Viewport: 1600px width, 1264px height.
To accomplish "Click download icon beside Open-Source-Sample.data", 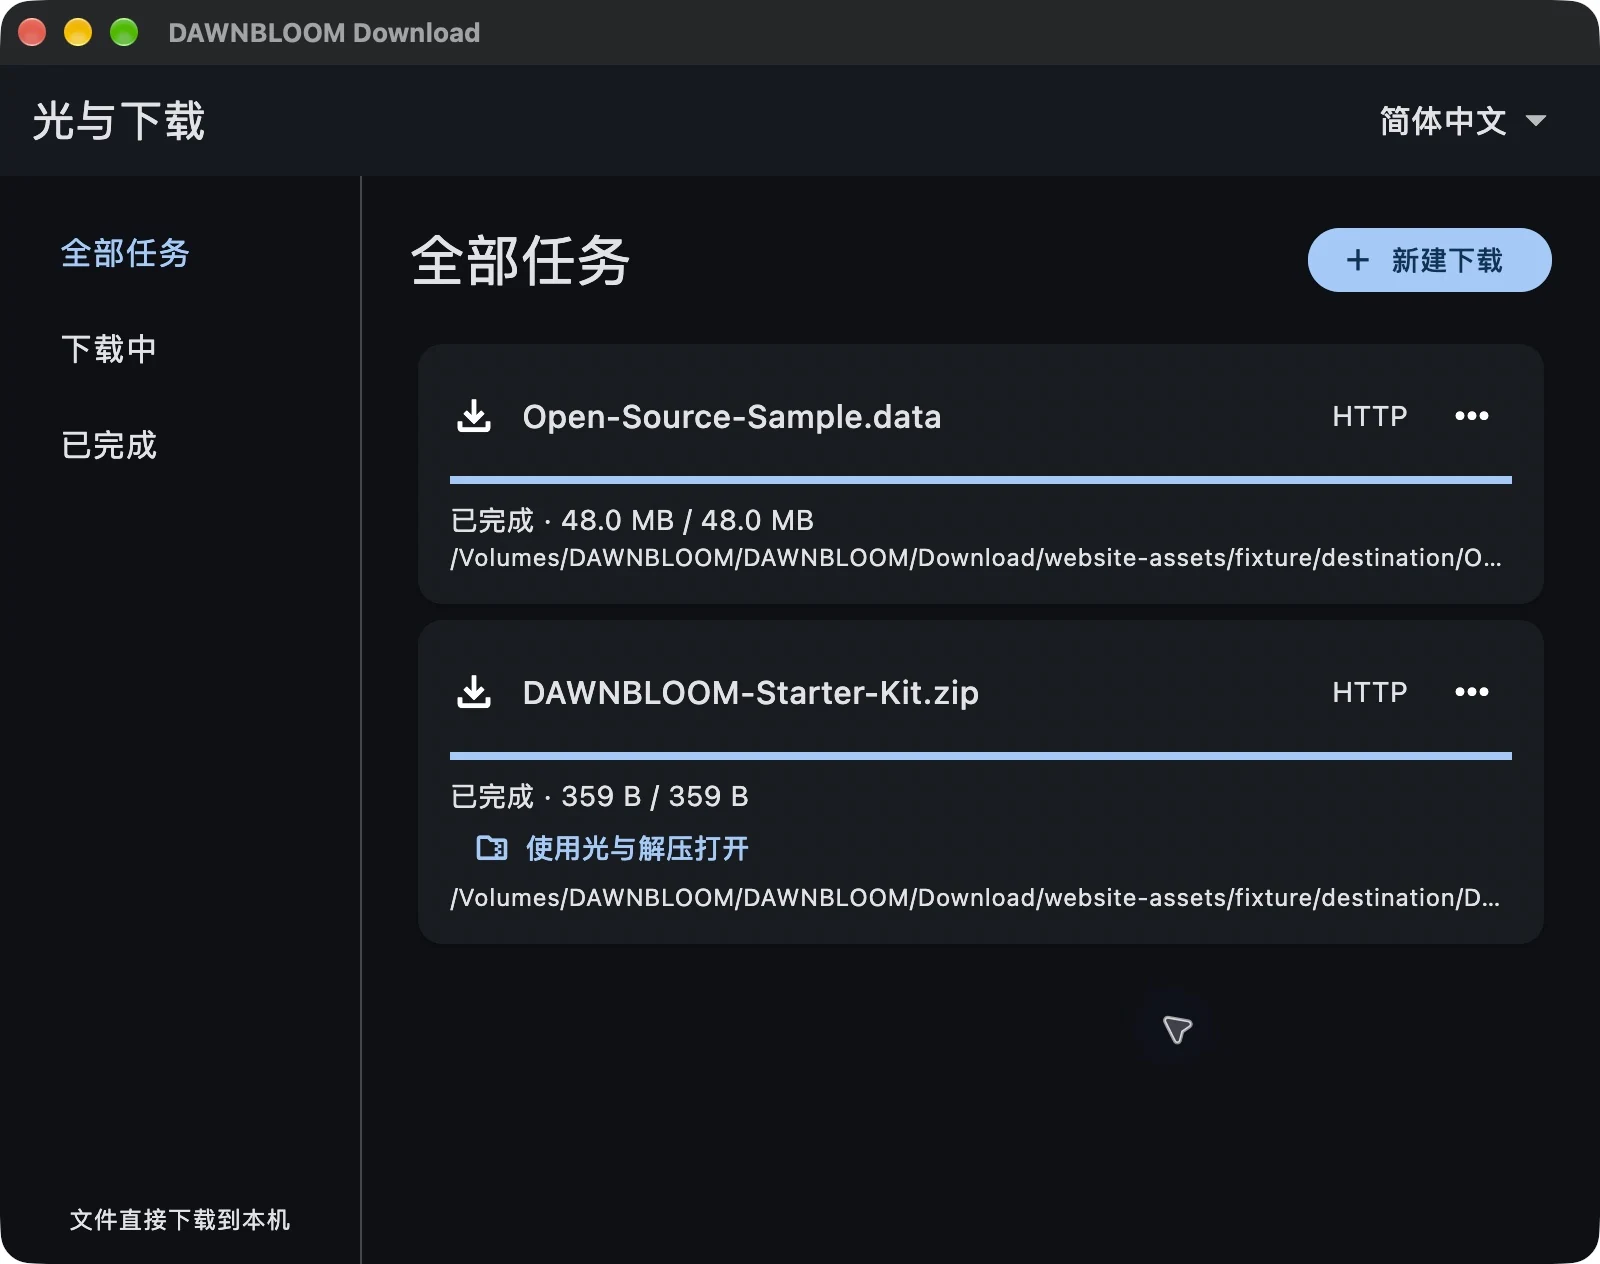I will 474,416.
